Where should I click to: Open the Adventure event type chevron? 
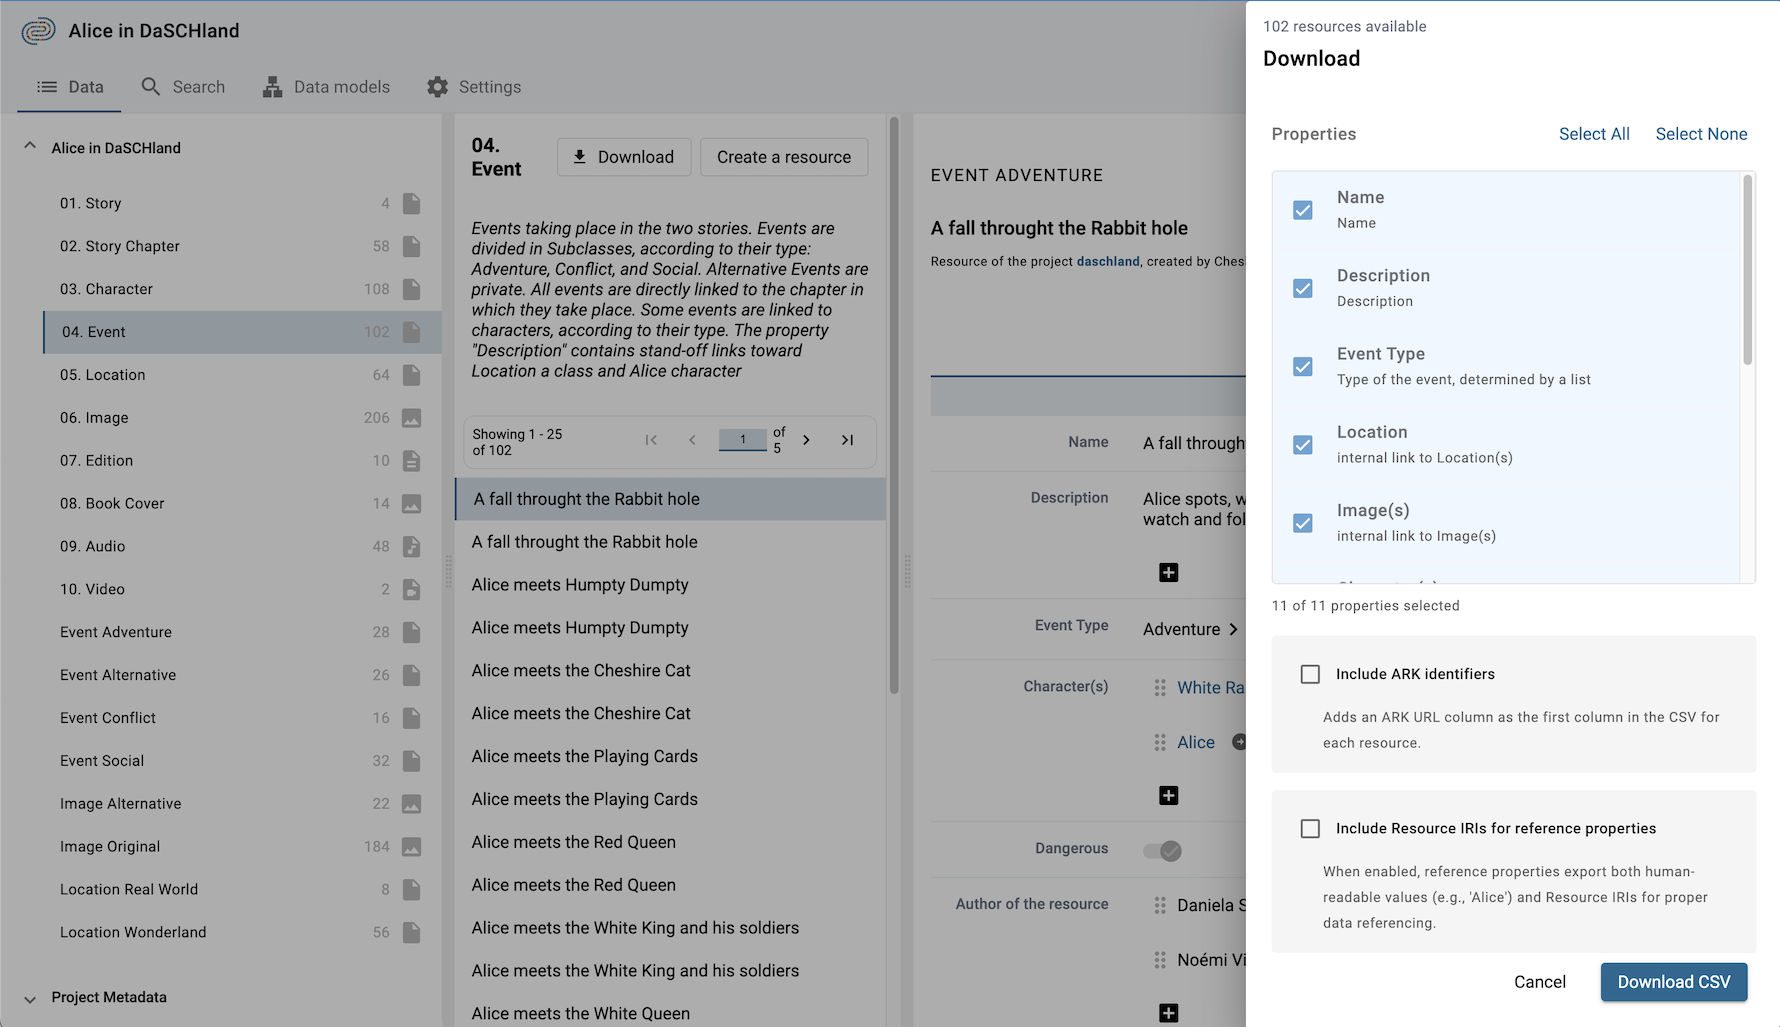pos(1234,629)
